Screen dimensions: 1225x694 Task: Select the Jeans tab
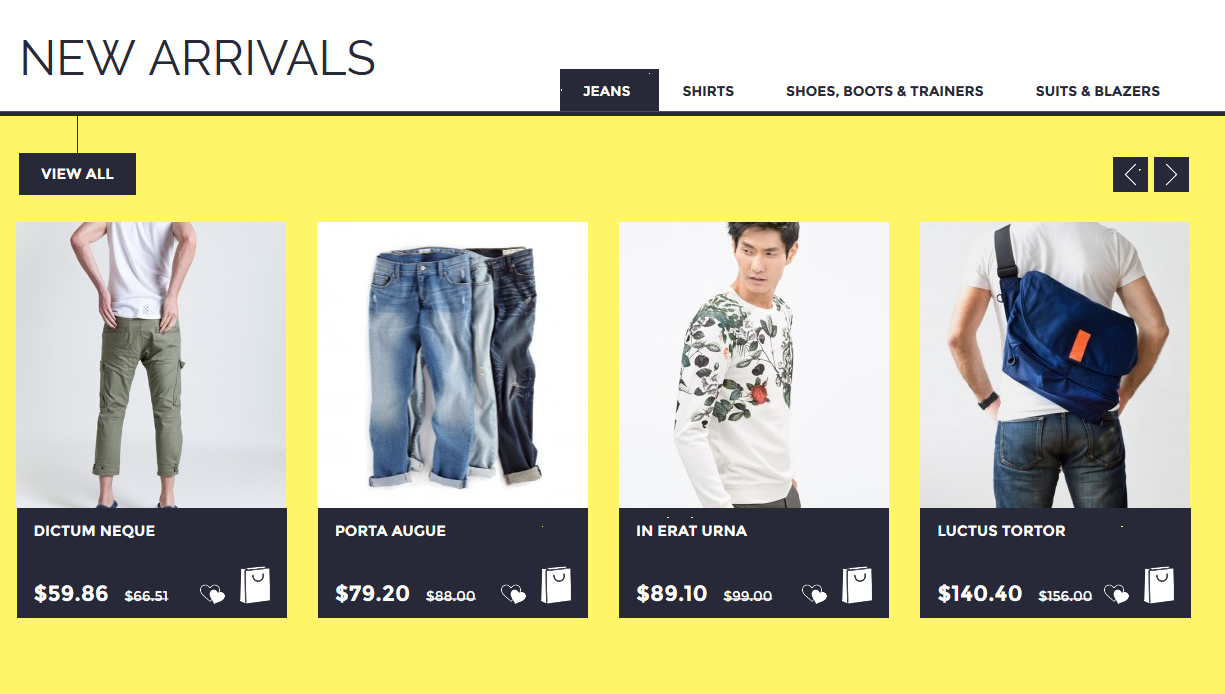[609, 91]
